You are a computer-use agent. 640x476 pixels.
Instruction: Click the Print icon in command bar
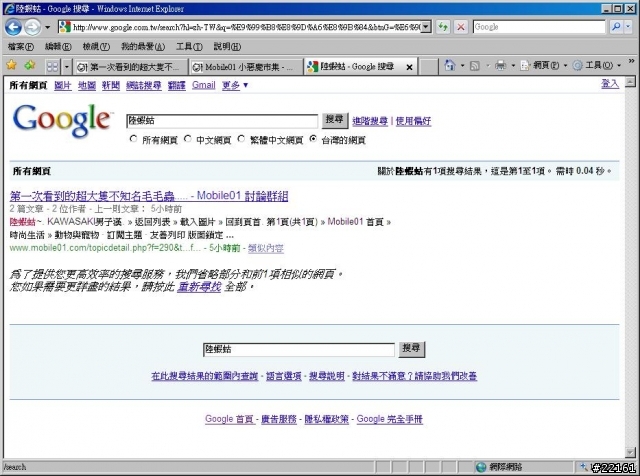(500, 65)
